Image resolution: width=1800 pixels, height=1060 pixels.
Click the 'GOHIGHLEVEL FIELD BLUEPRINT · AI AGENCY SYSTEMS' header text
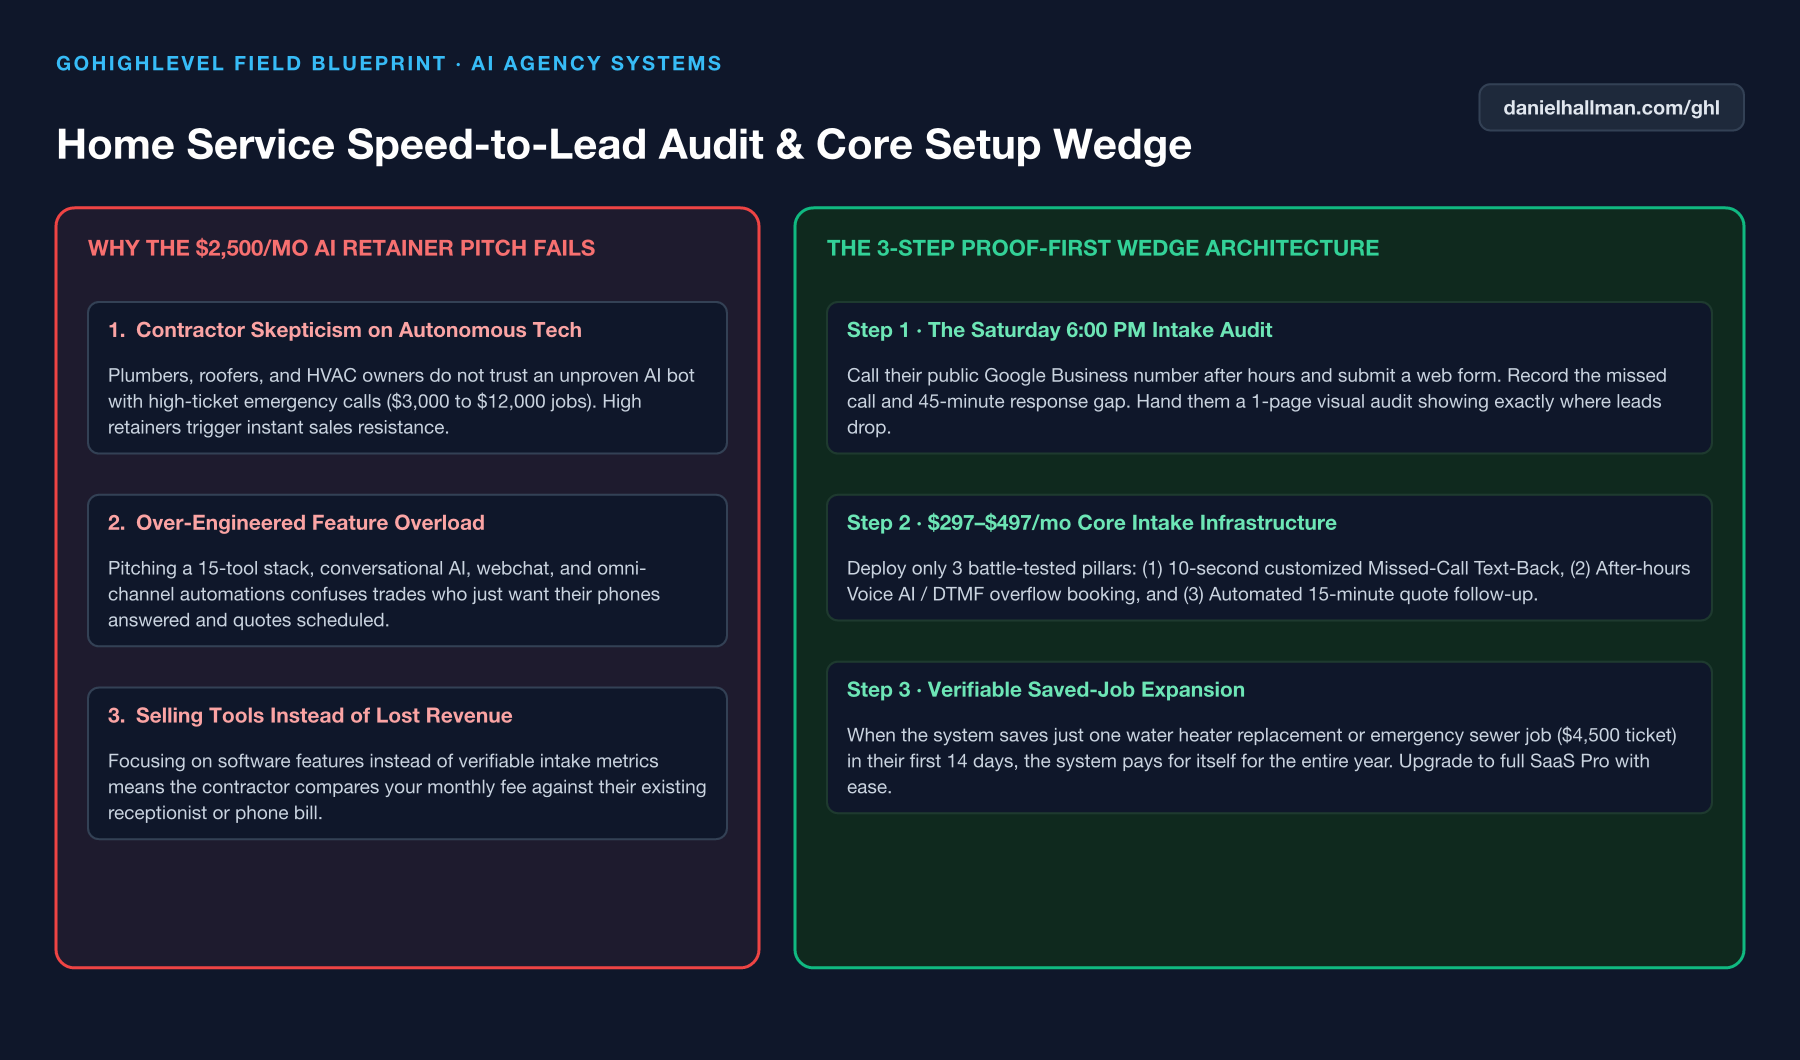(389, 63)
